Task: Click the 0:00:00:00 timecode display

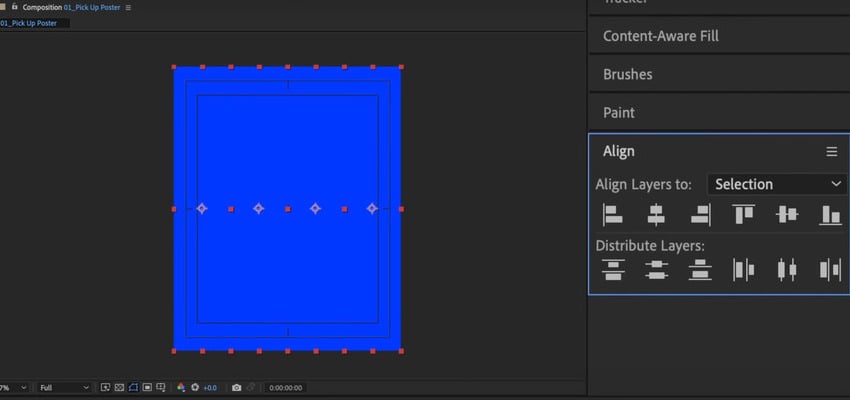Action: pos(286,388)
